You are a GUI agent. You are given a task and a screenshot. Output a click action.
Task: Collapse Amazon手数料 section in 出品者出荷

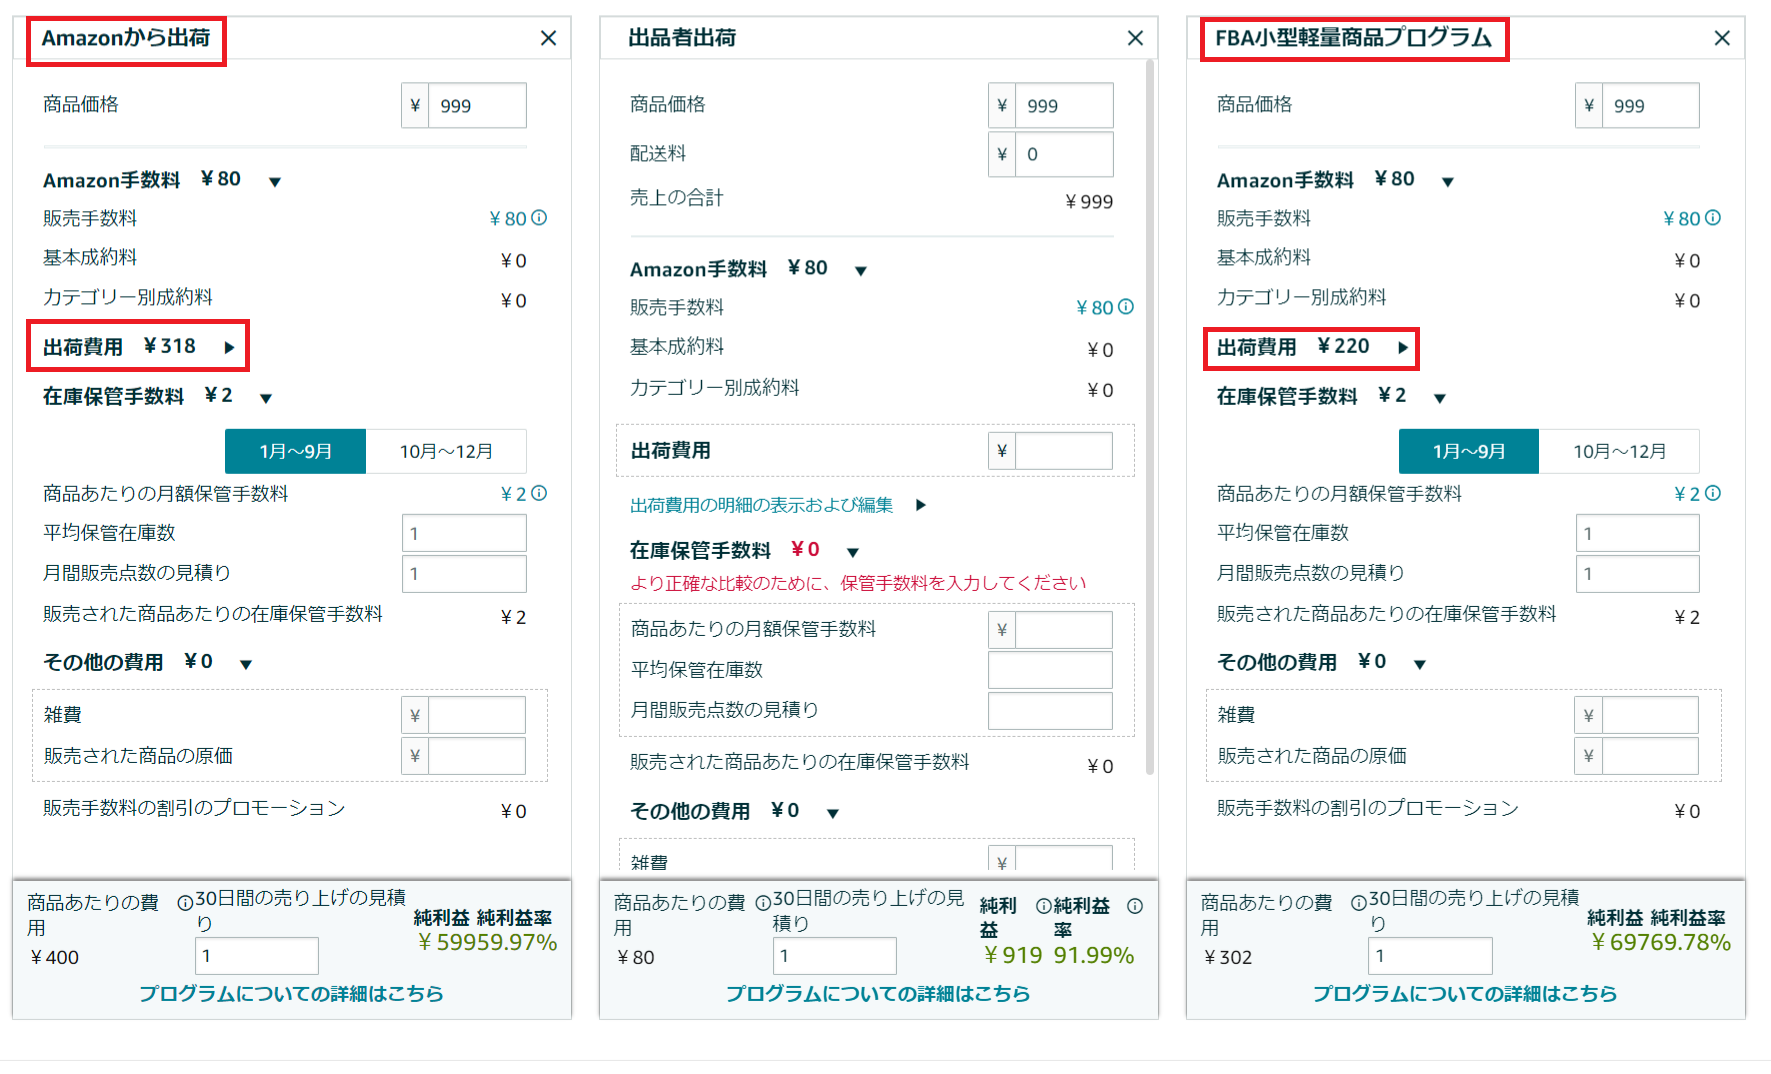tap(861, 271)
